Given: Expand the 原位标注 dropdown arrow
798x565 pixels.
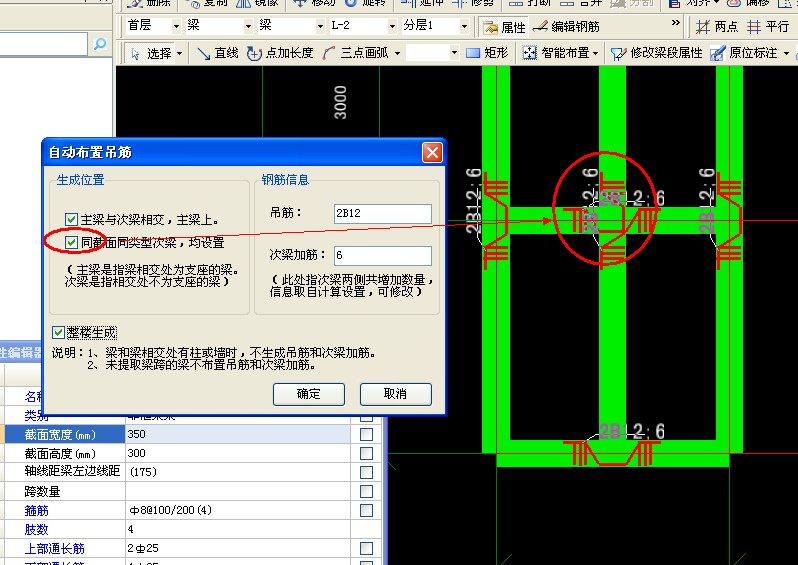Looking at the screenshot, I should tap(786, 53).
